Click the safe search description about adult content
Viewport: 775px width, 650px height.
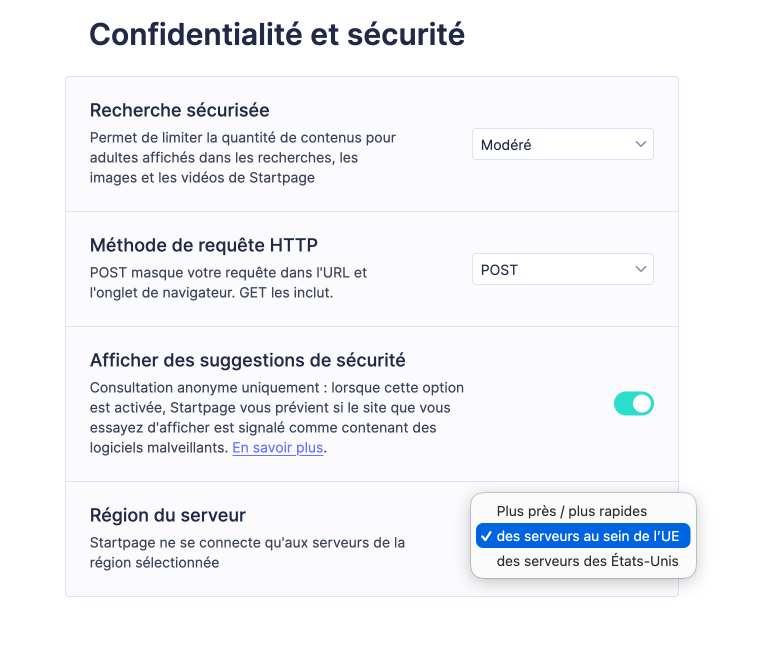(x=242, y=158)
